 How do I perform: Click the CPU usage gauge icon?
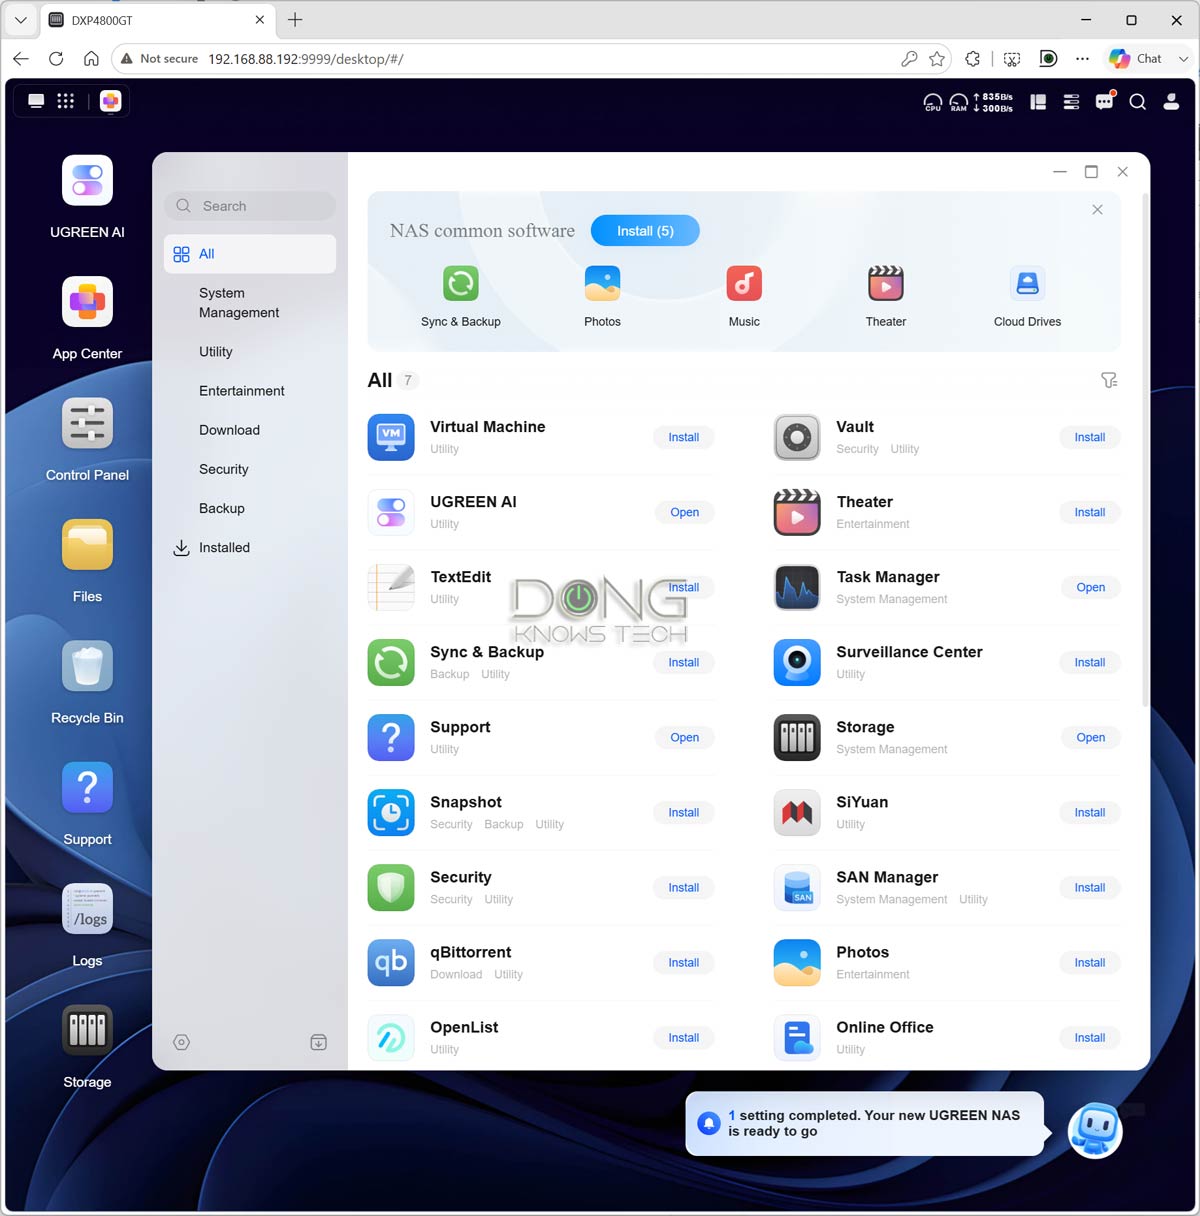point(932,102)
